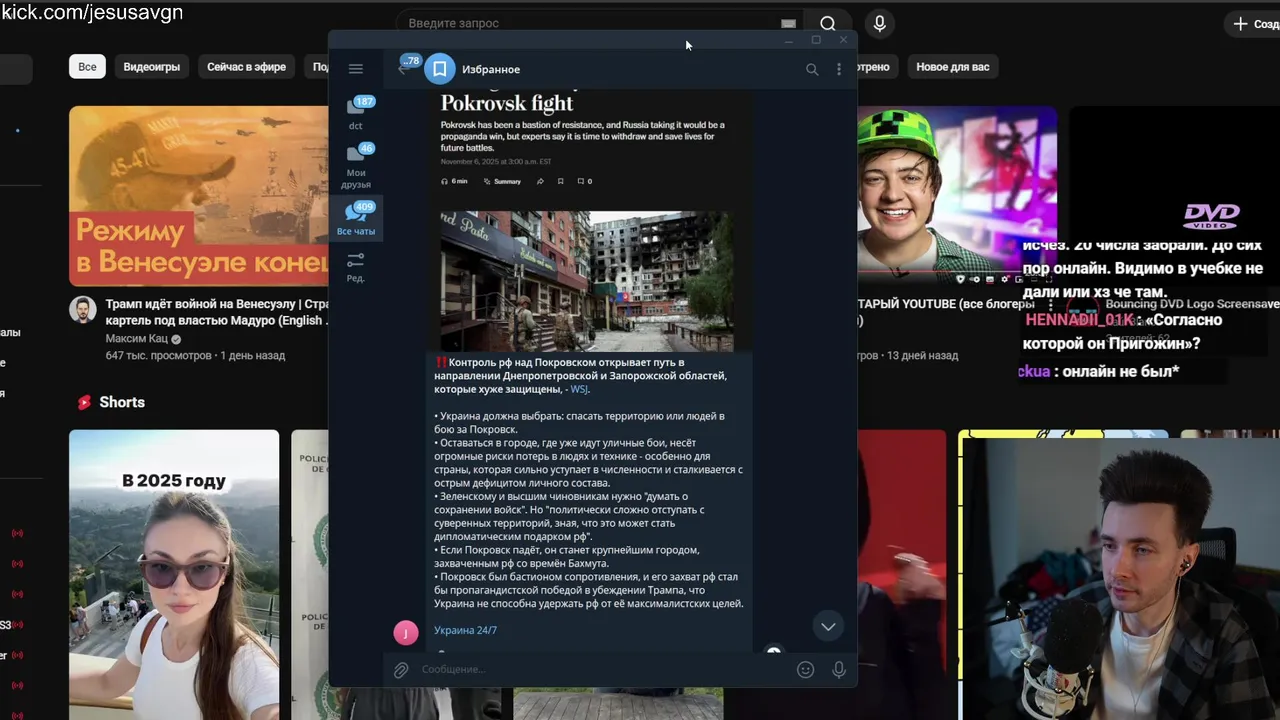
Task: Open the WSJ link in the message
Action: click(x=579, y=389)
